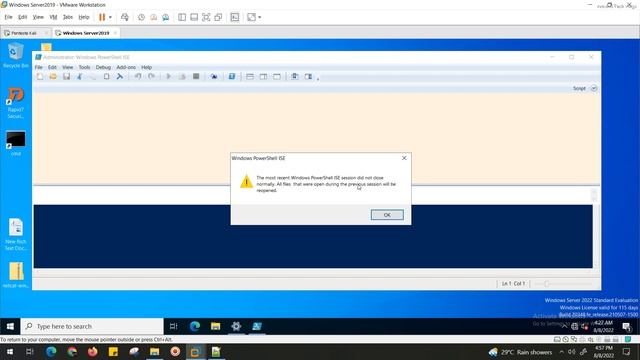This screenshot has height=360, width=640.
Task: Open the ISE File menu
Action: pyautogui.click(x=39, y=67)
